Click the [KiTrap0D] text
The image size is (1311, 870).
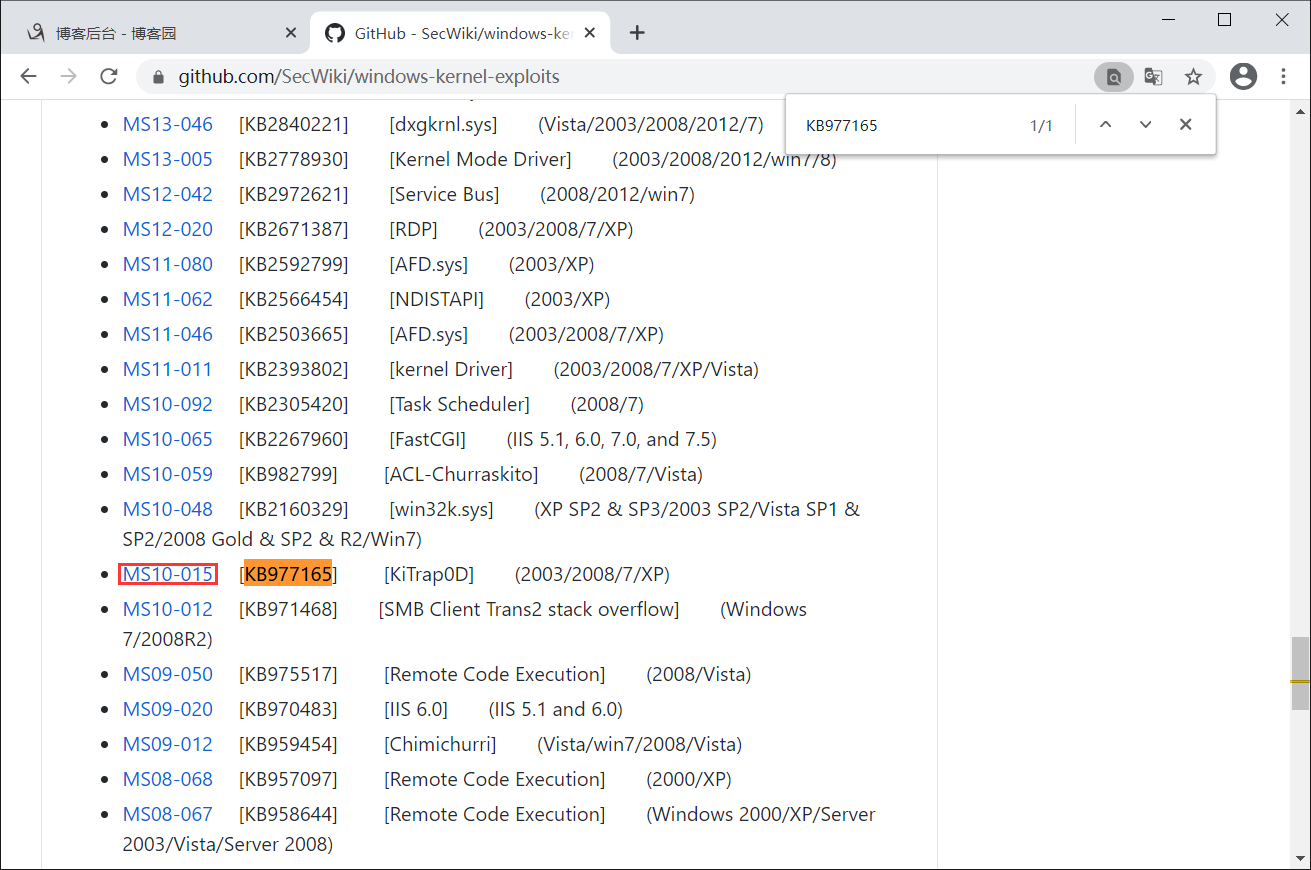point(429,574)
